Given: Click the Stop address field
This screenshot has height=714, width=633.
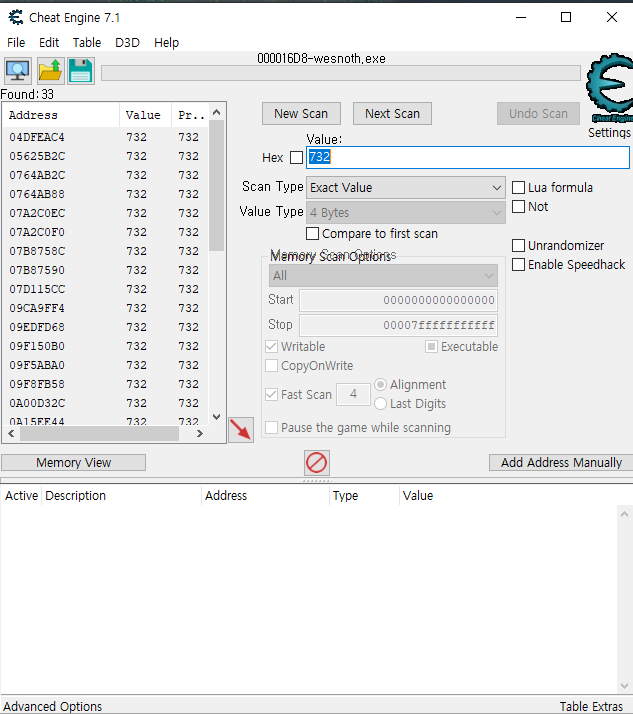Looking at the screenshot, I should (x=398, y=325).
